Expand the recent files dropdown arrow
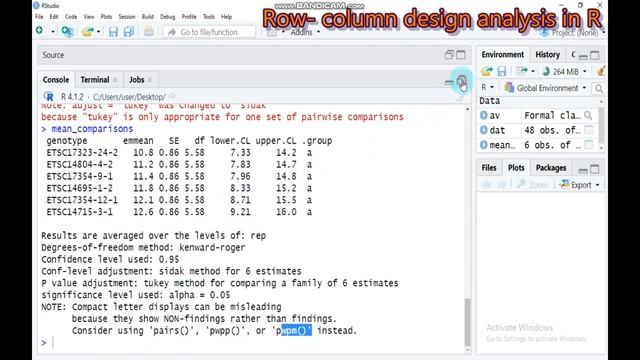Viewport: 640px width, 360px height. point(98,32)
